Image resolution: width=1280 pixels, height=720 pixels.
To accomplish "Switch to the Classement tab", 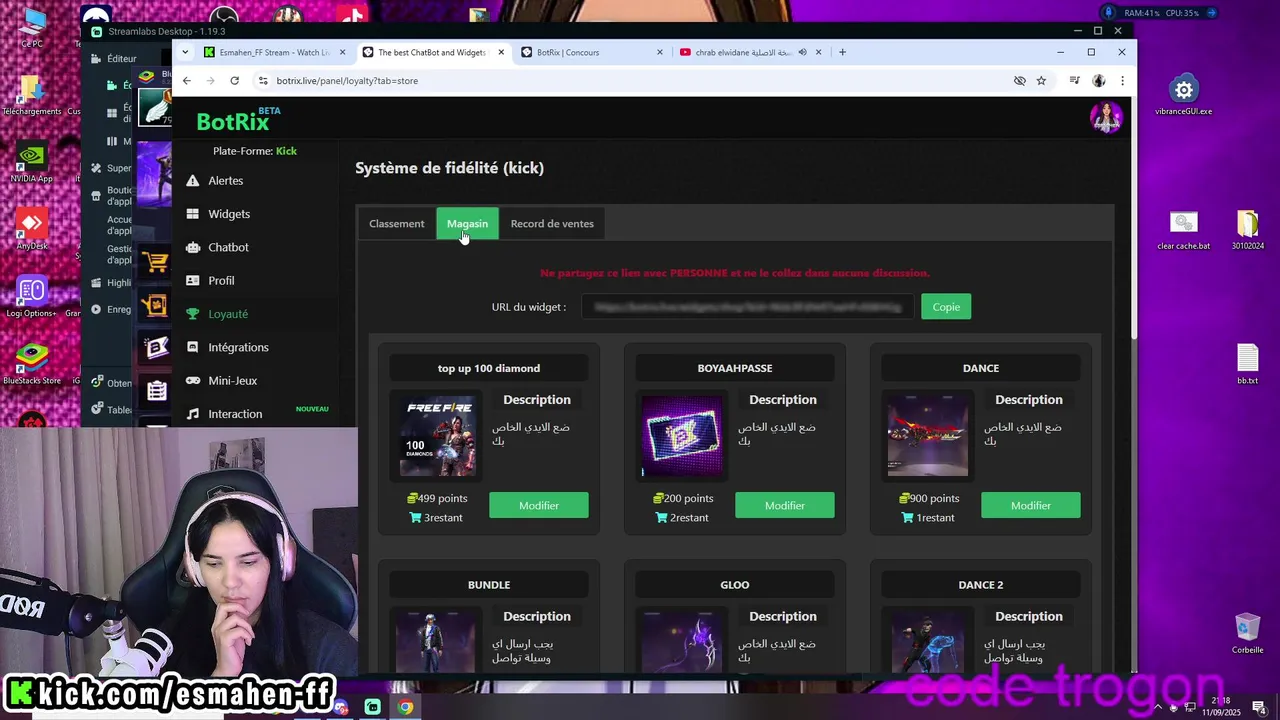I will [396, 224].
